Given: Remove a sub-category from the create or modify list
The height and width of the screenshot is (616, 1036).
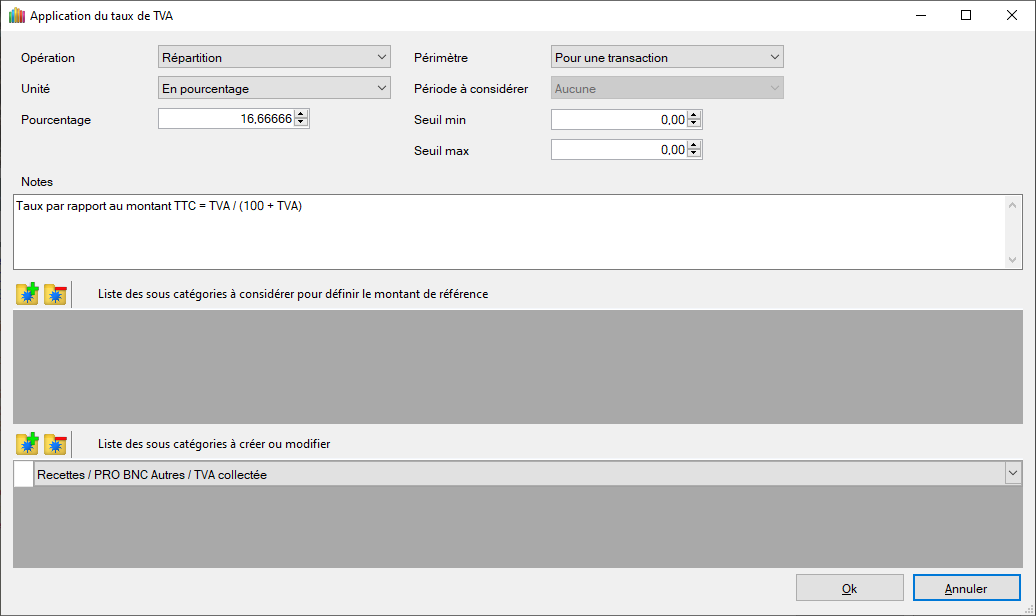Looking at the screenshot, I should (x=55, y=444).
